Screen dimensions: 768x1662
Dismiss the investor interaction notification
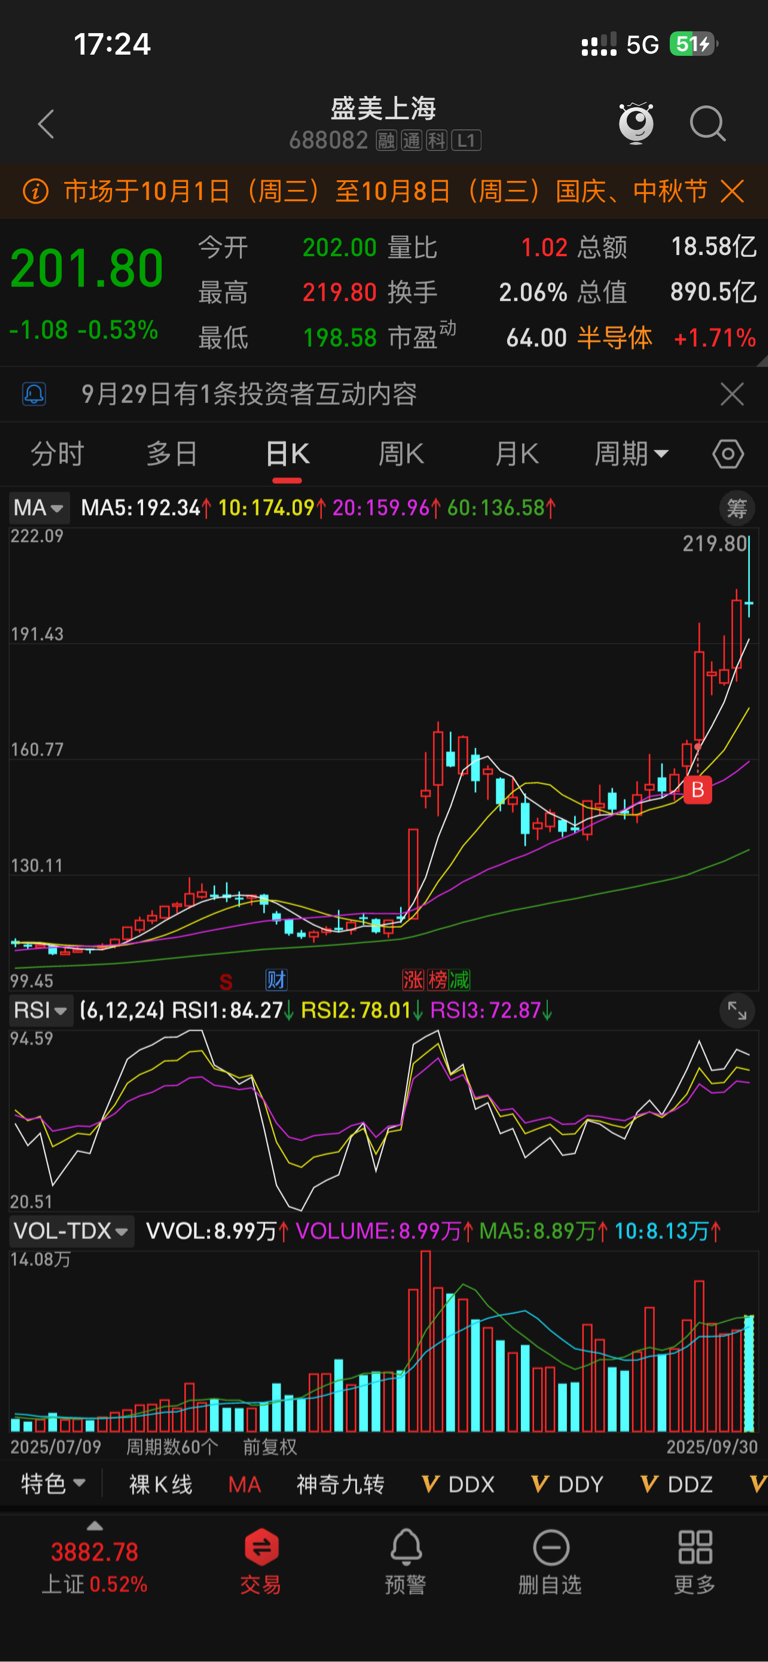click(732, 394)
